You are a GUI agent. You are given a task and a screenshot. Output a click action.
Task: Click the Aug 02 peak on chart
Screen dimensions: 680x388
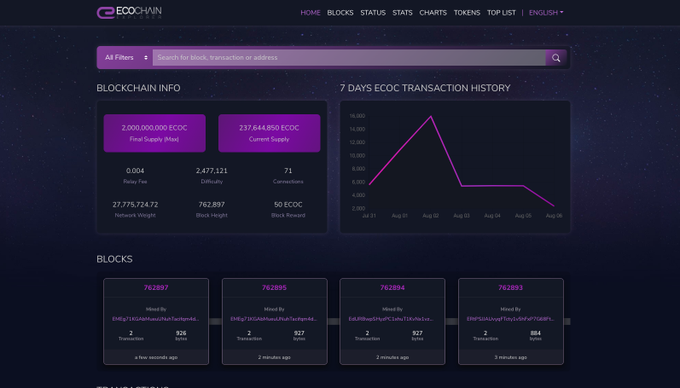[431, 116]
